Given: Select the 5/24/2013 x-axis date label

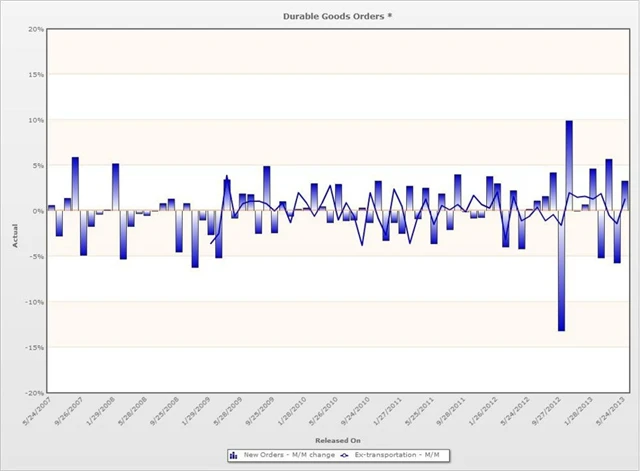Looking at the screenshot, I should [x=613, y=411].
